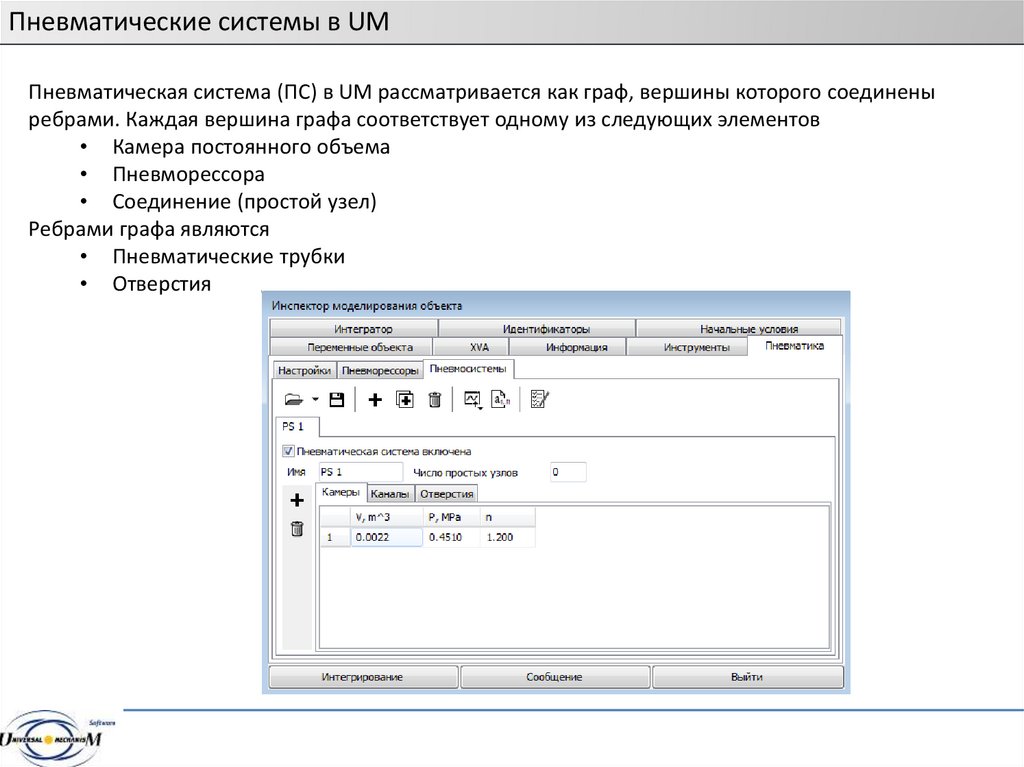Click the Имя input field containing PS 1
Image resolution: width=1024 pixels, height=767 pixels.
(x=360, y=472)
